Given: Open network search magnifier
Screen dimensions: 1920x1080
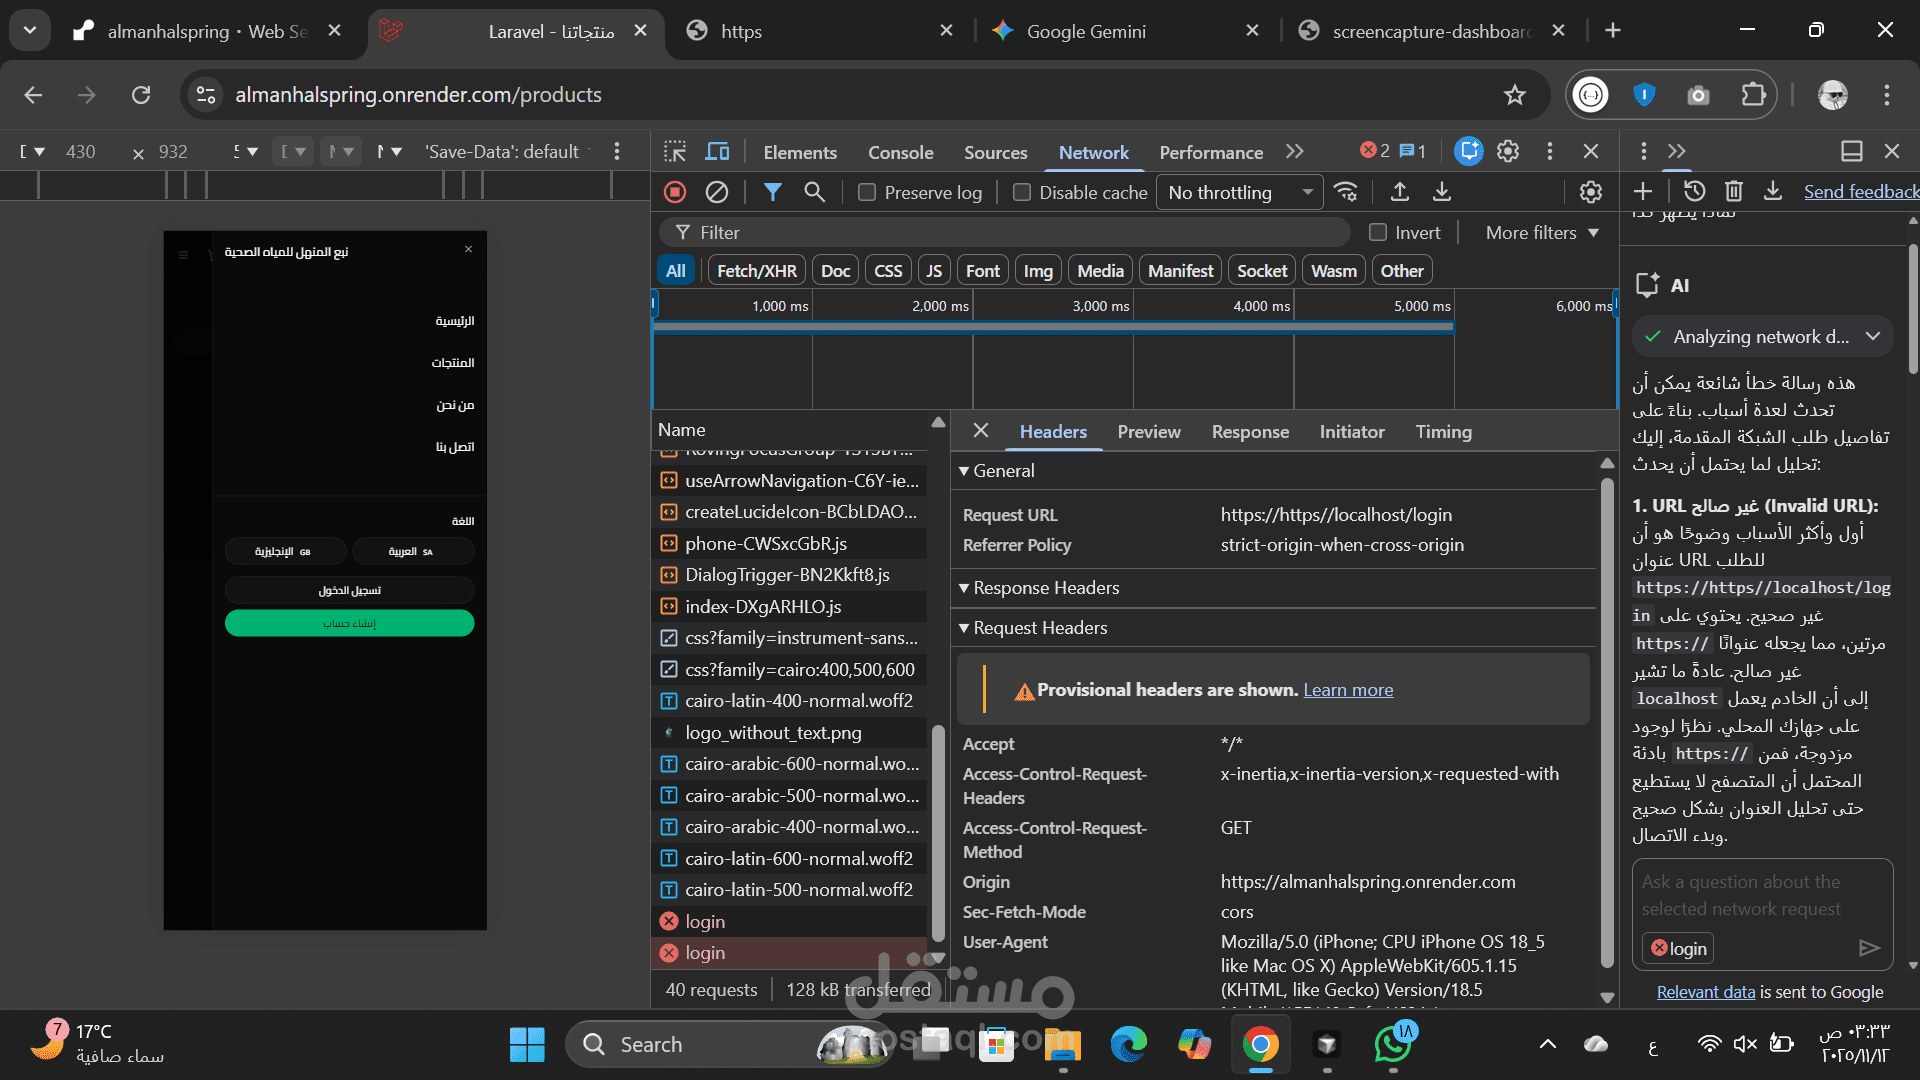Looking at the screenshot, I should click(x=814, y=192).
